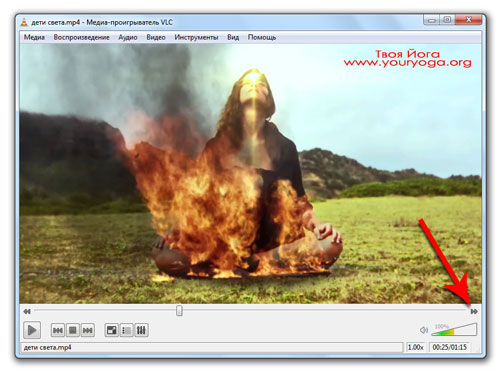This screenshot has height=372, width=500.
Task: Show the playlist icon
Action: point(126,330)
